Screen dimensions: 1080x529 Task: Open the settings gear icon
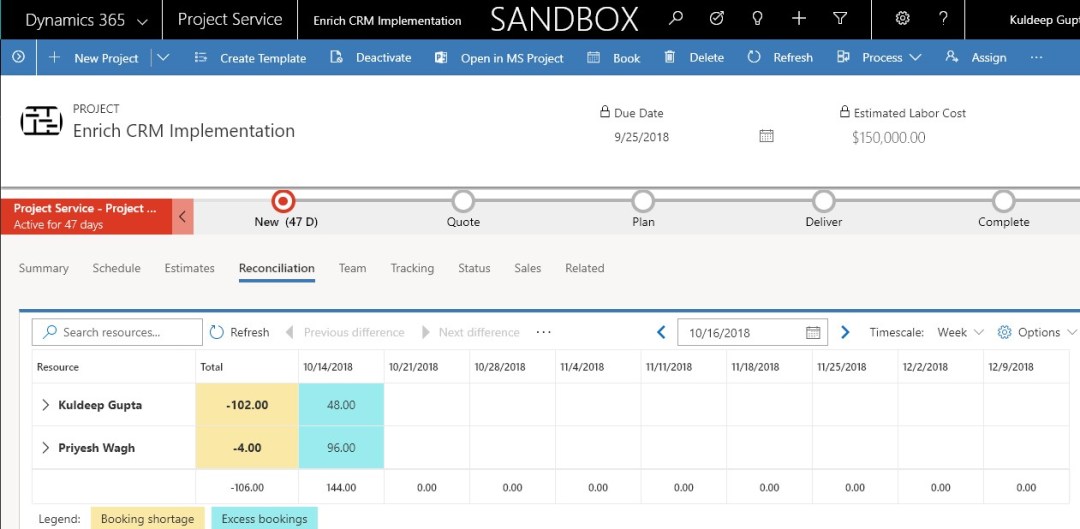[902, 19]
